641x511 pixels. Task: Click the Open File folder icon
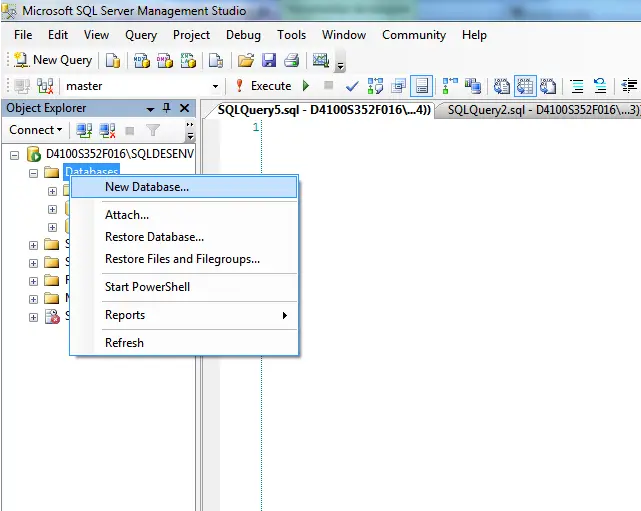click(246, 60)
